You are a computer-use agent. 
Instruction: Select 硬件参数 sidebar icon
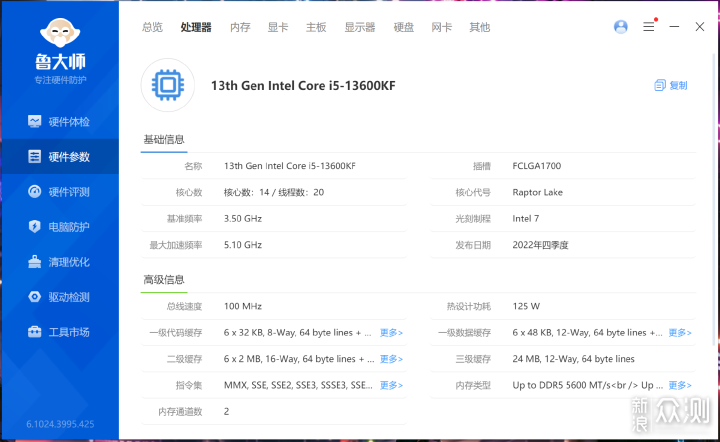tap(34, 157)
